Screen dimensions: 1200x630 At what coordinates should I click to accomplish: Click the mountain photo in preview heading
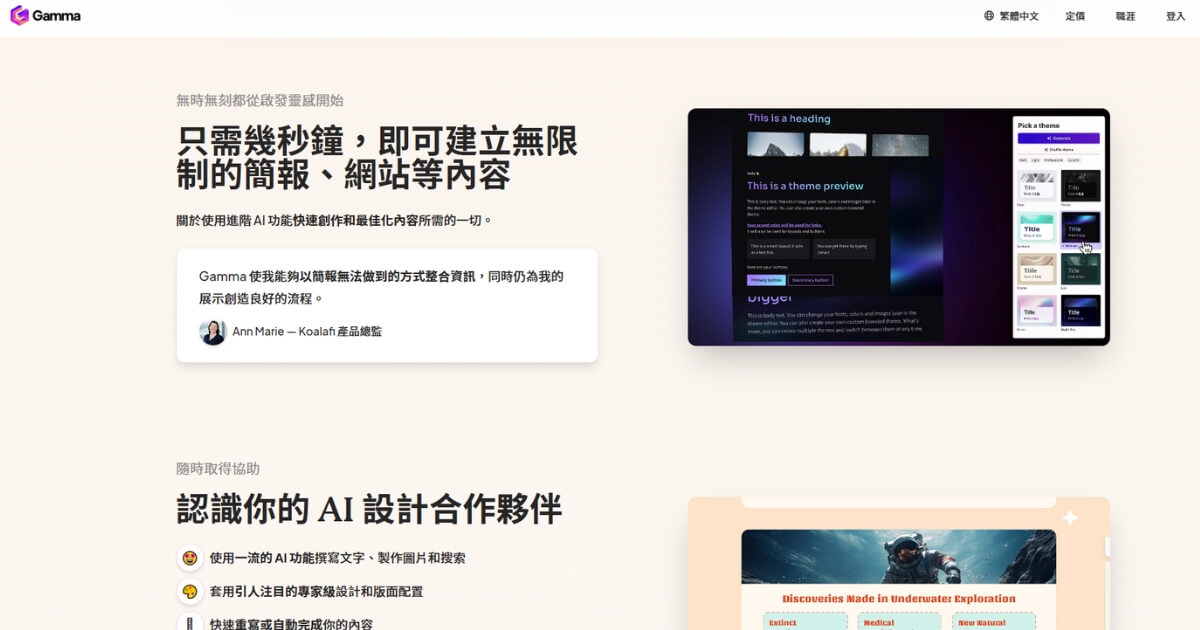775,145
